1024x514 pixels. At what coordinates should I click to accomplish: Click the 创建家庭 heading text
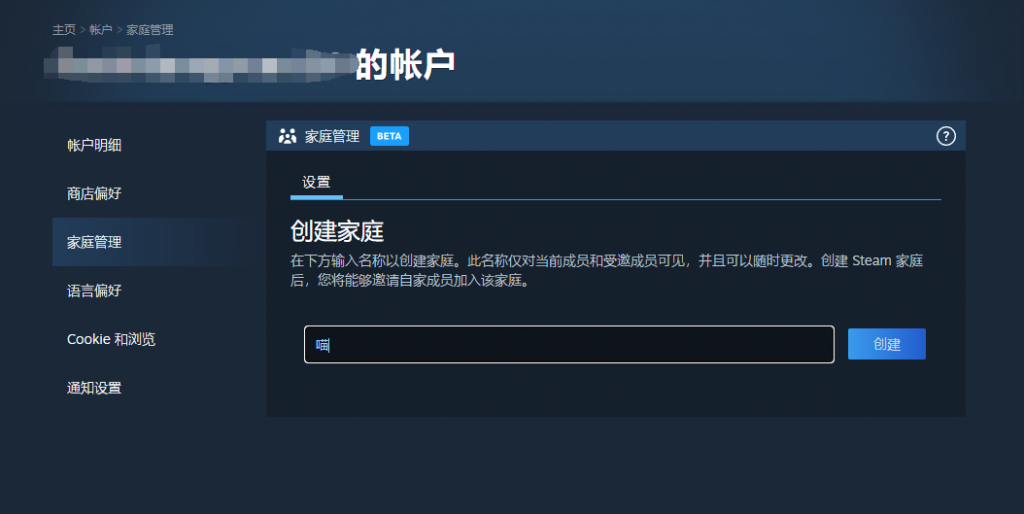(x=337, y=231)
